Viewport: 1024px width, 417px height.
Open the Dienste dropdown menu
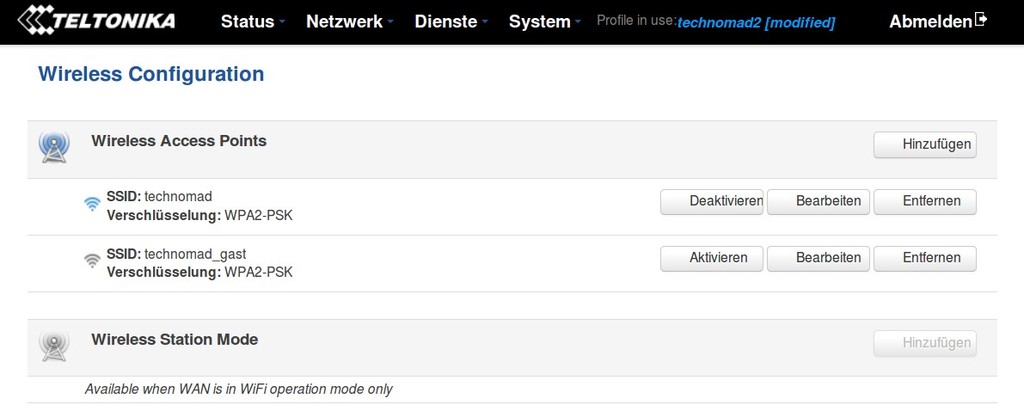451,22
